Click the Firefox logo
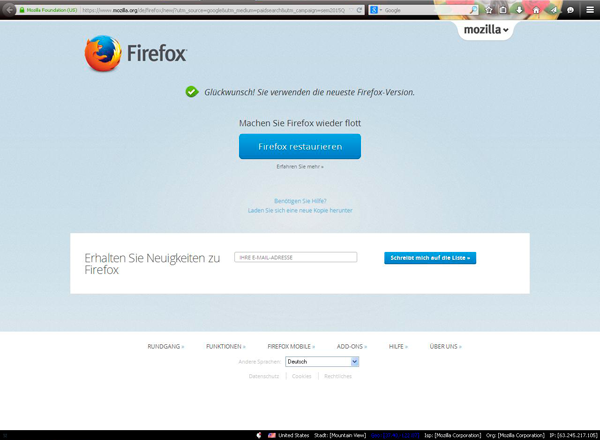Image resolution: width=600 pixels, height=440 pixels. (135, 53)
